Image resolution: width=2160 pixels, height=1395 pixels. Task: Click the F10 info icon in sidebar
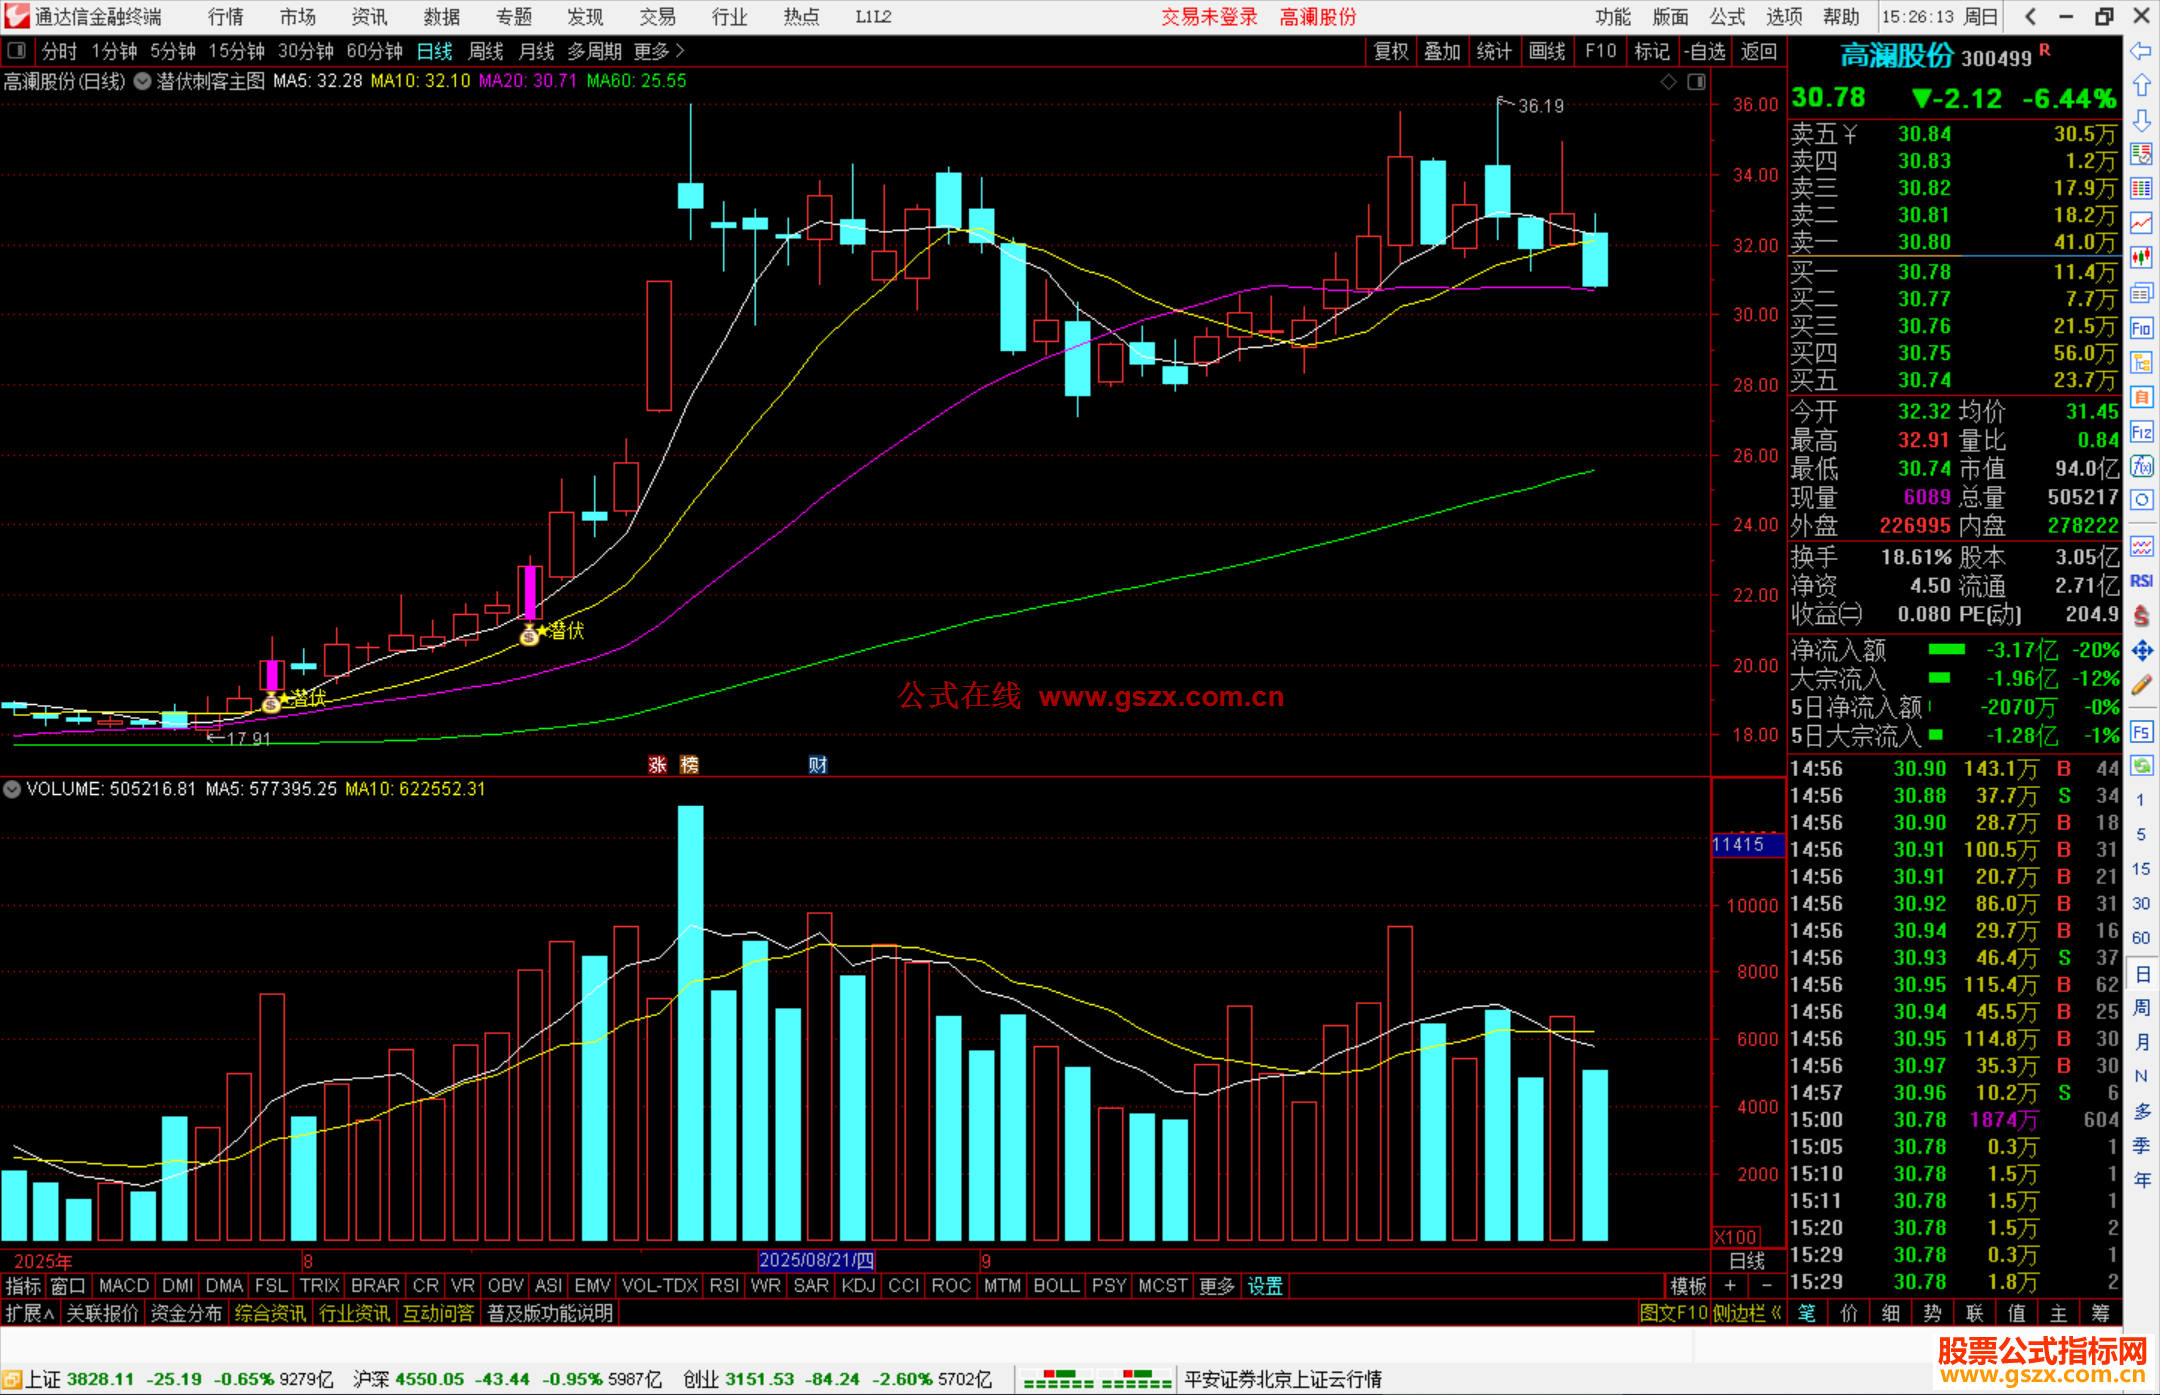(2141, 328)
